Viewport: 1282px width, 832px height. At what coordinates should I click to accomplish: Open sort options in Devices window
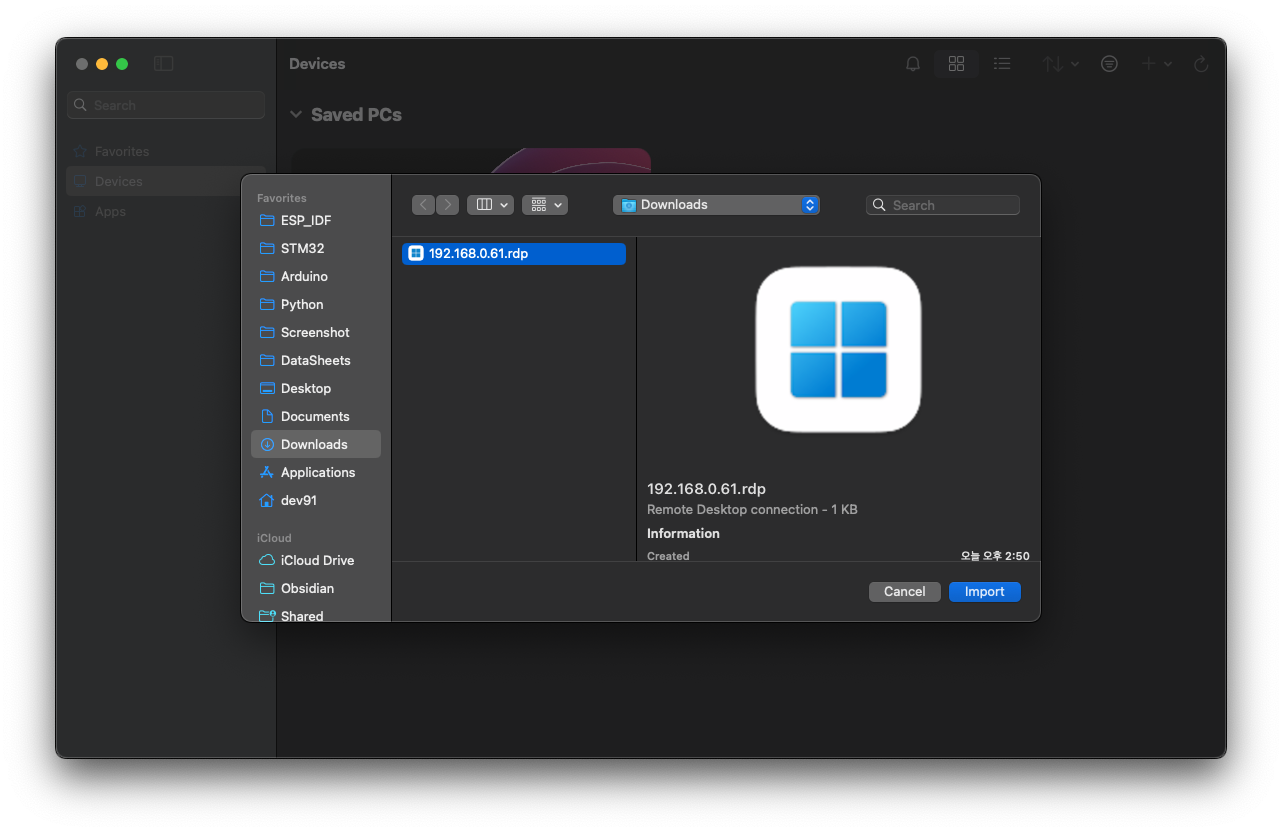coord(1060,64)
